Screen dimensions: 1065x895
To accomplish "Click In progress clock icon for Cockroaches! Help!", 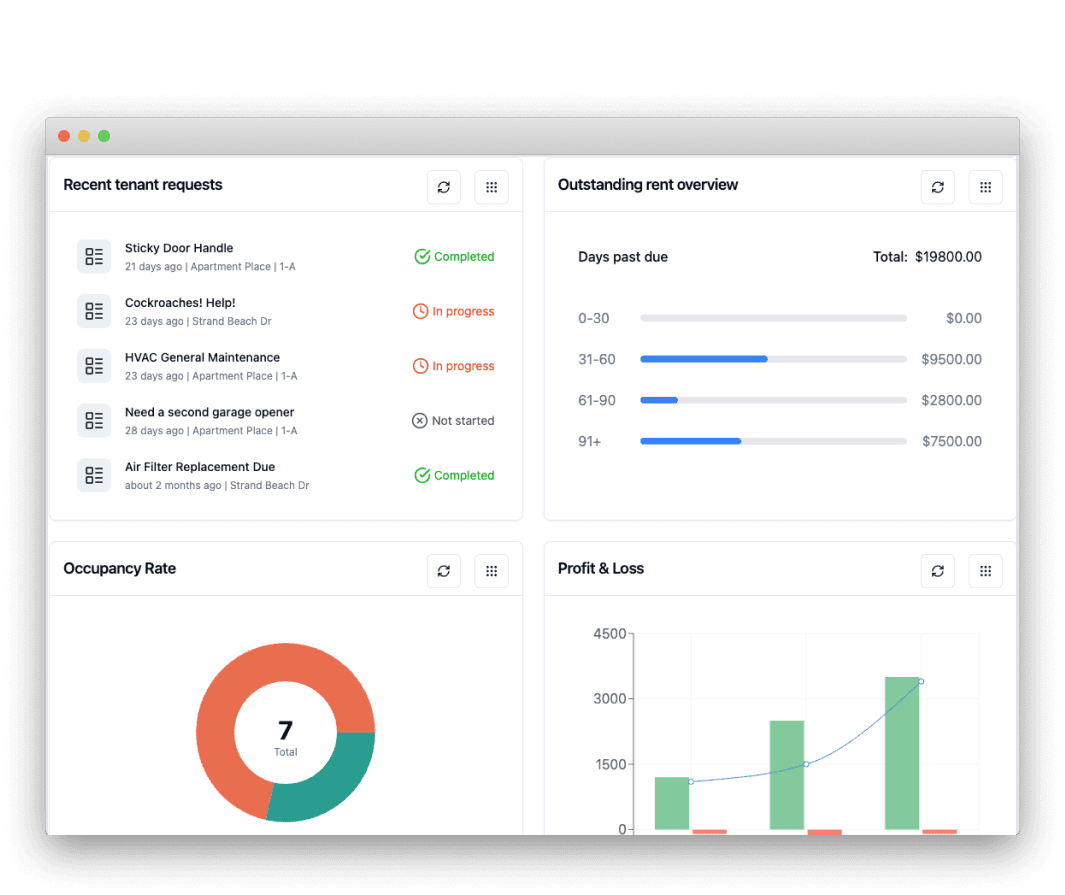I will pyautogui.click(x=420, y=311).
